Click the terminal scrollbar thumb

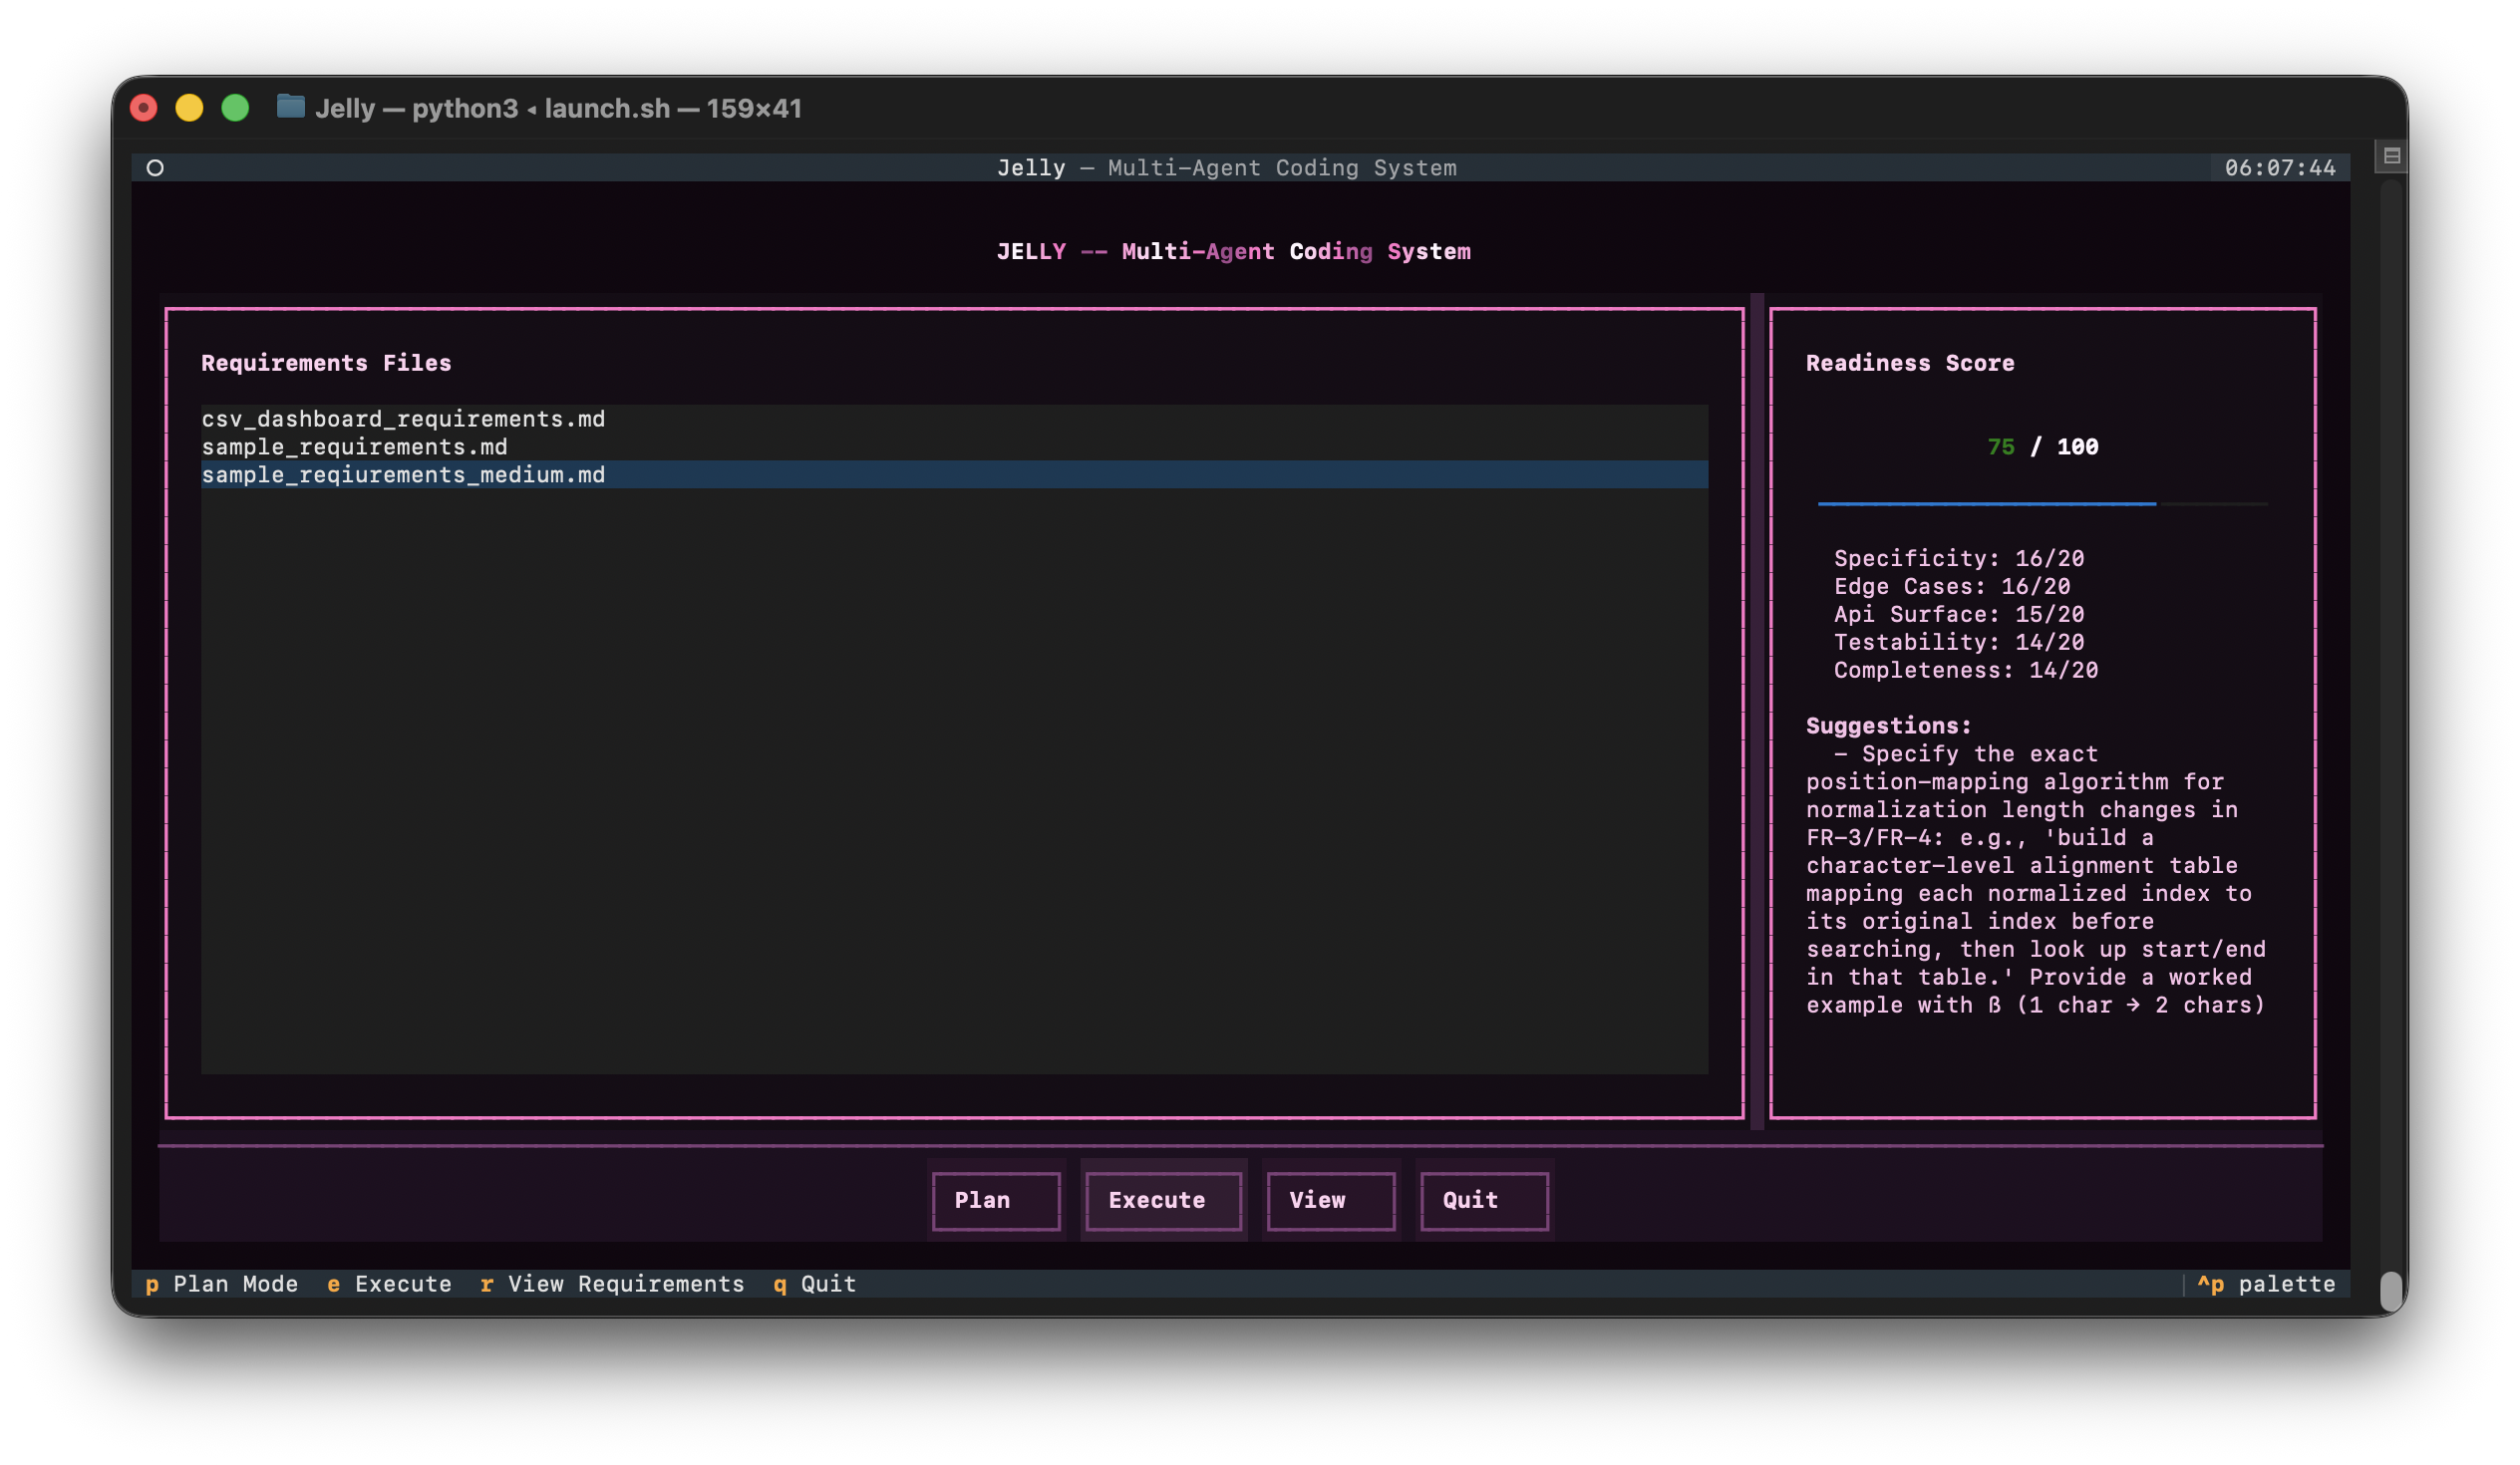coord(2390,1290)
